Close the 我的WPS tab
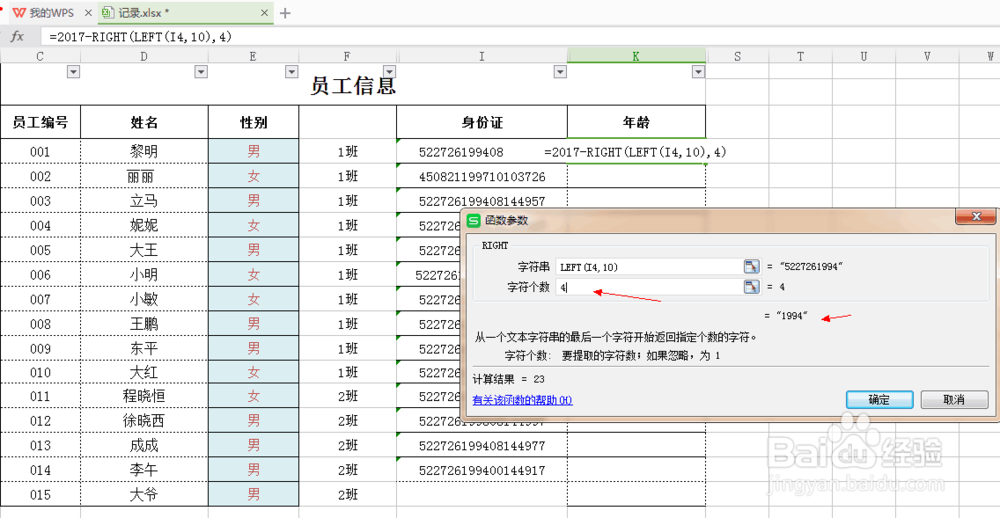Screen dimensions: 1000x518 [x=88, y=13]
